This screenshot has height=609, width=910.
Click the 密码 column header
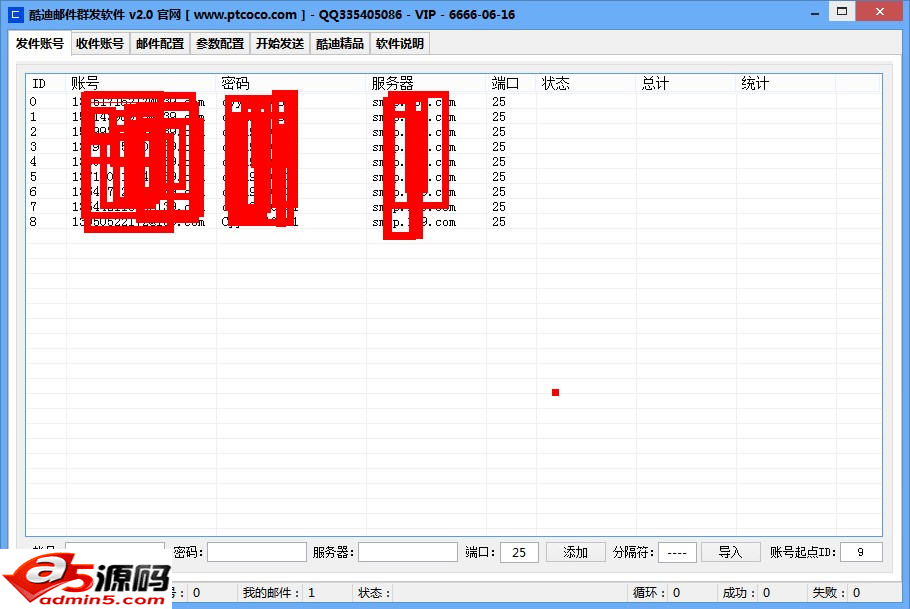[x=291, y=84]
